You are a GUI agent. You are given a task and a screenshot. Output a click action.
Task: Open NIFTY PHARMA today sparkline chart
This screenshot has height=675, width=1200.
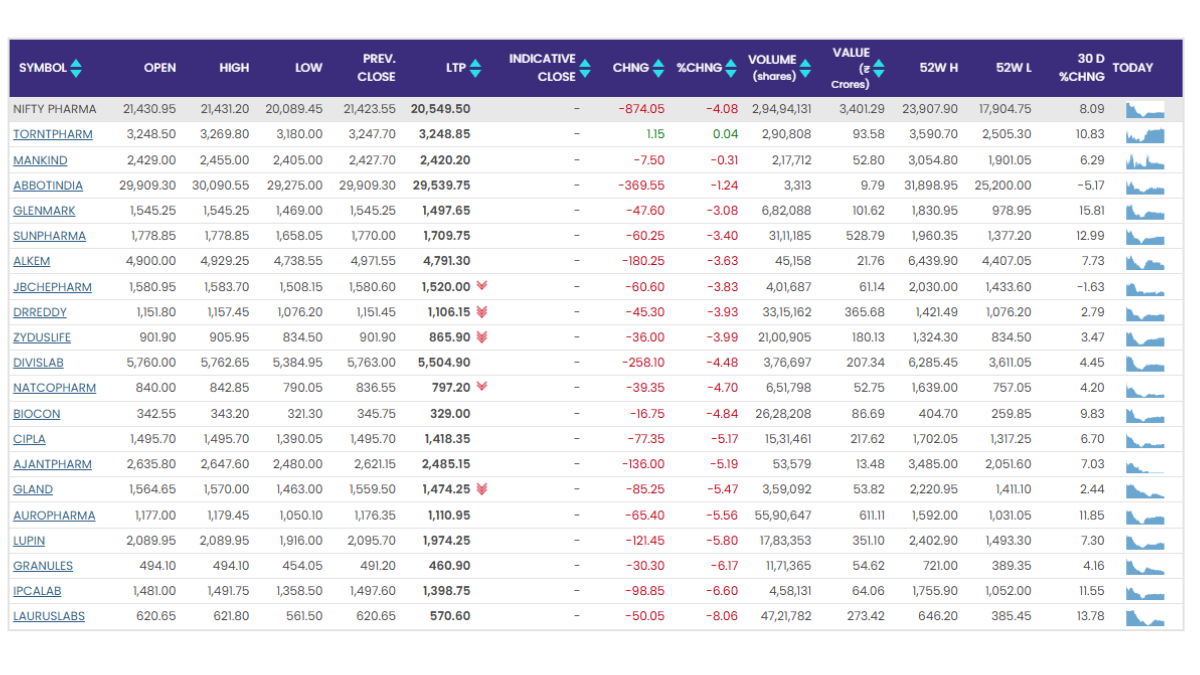pos(1145,109)
